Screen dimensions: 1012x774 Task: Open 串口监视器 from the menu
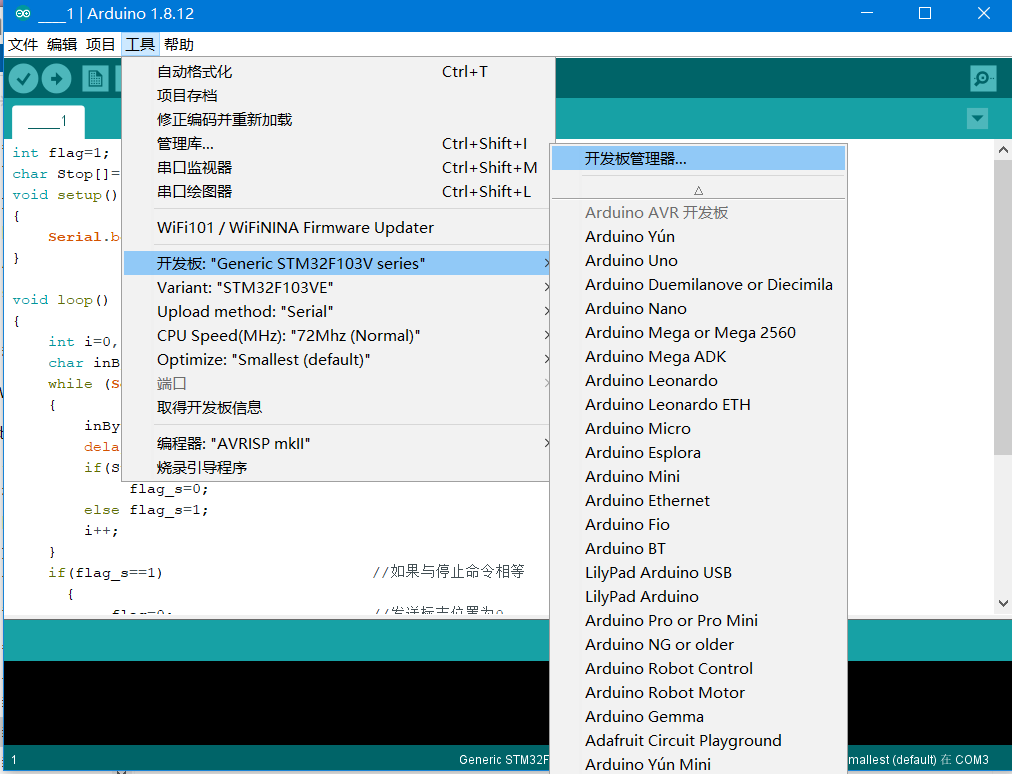336,168
